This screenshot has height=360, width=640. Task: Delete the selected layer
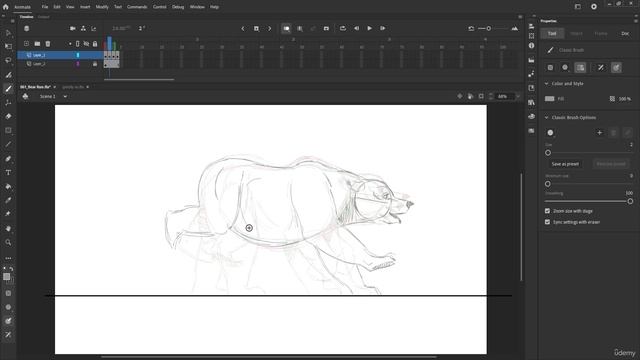tap(48, 44)
